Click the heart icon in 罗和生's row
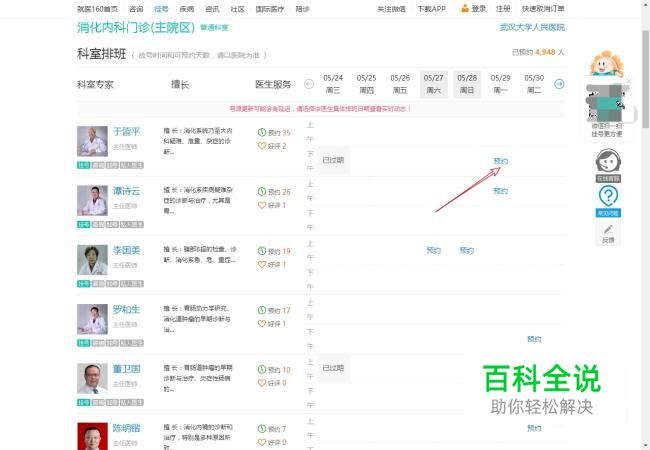650x450 pixels. 262,324
